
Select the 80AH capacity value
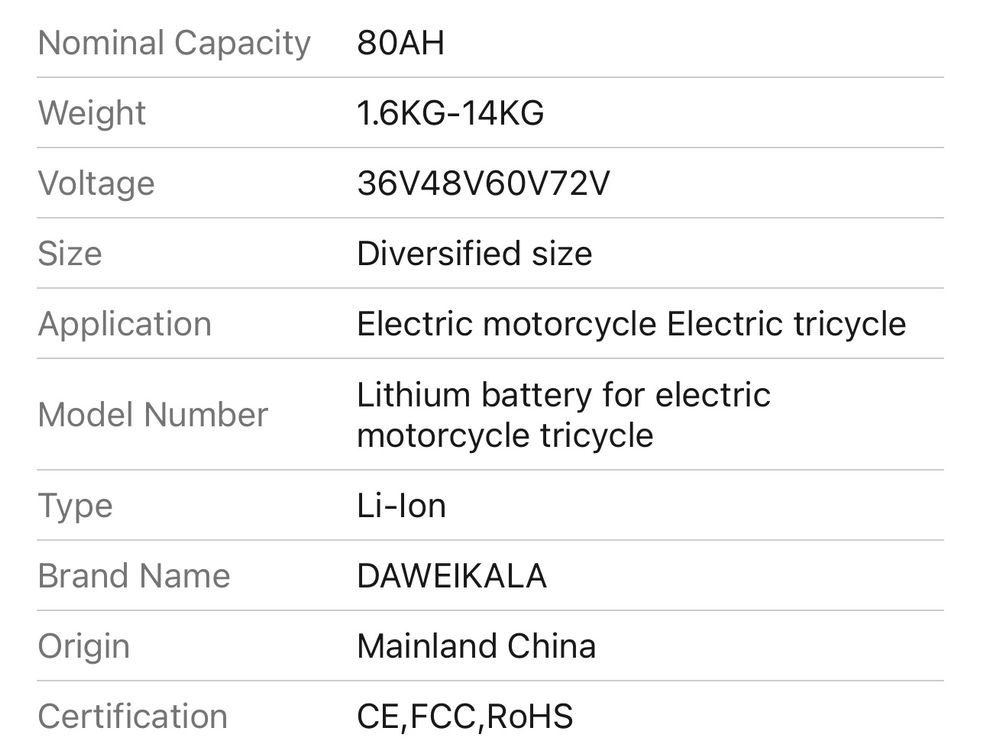point(400,43)
